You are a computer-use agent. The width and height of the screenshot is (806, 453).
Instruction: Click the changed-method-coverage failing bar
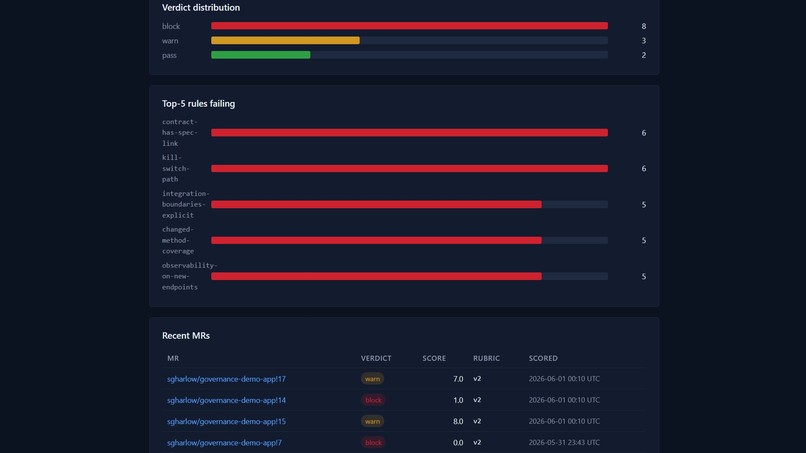376,240
